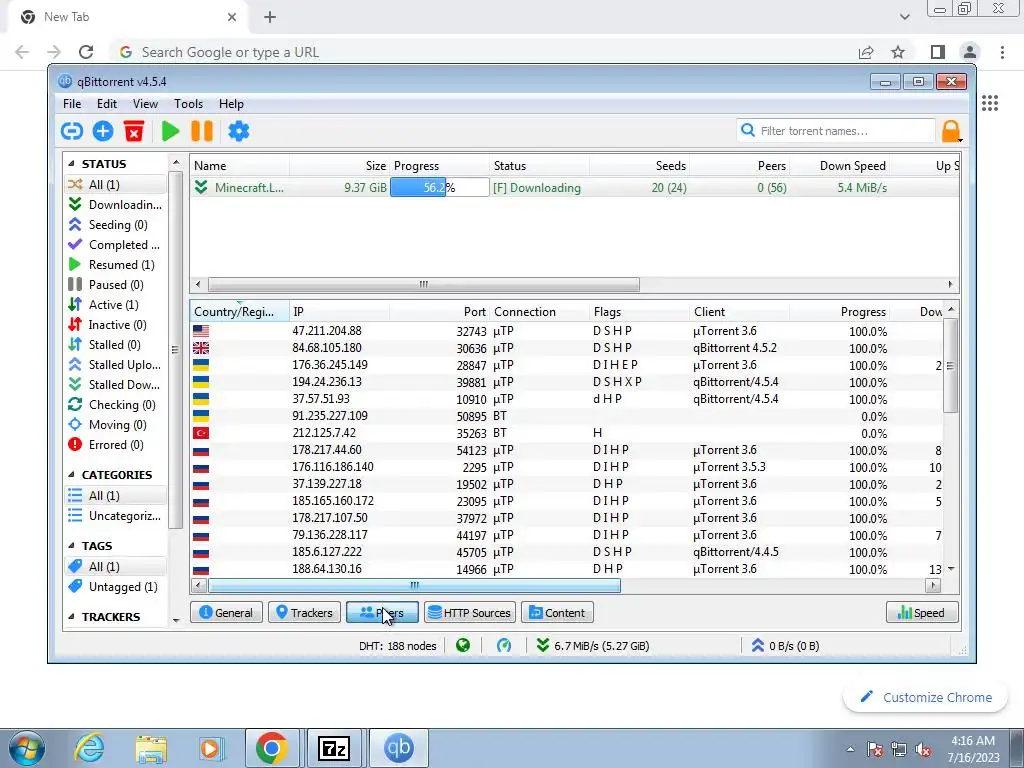Click the red Remove torrent trash icon
The height and width of the screenshot is (768, 1024).
pos(134,131)
